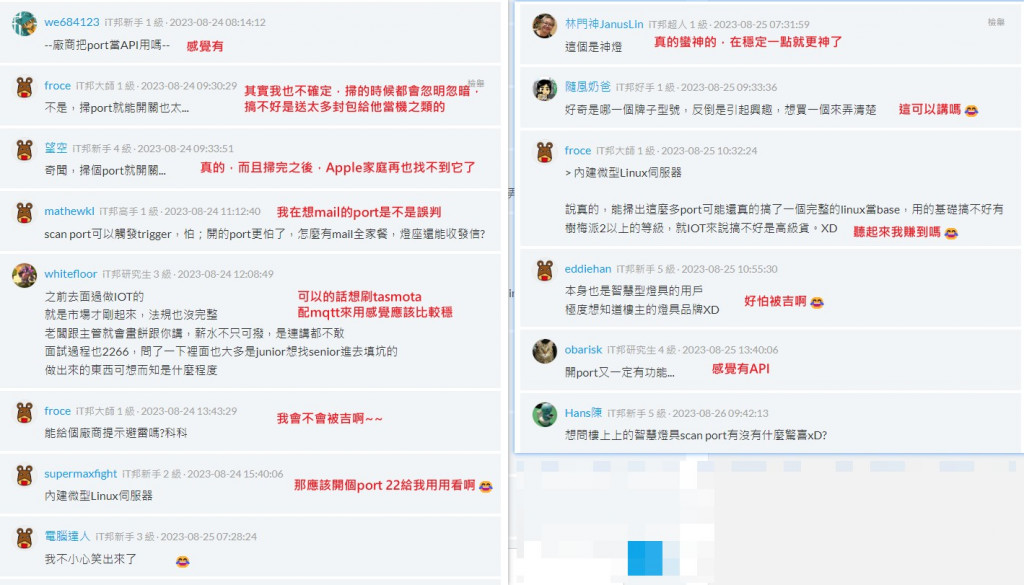
Task: Open the 望空 user avatar
Action: point(24,150)
